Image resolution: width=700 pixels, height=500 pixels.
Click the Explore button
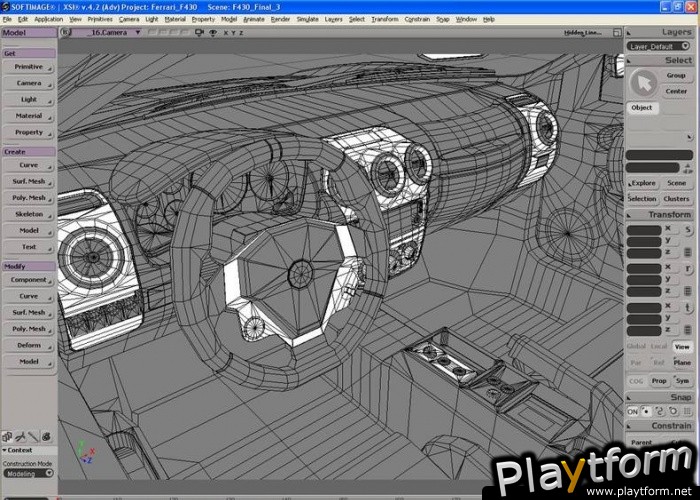[x=643, y=183]
